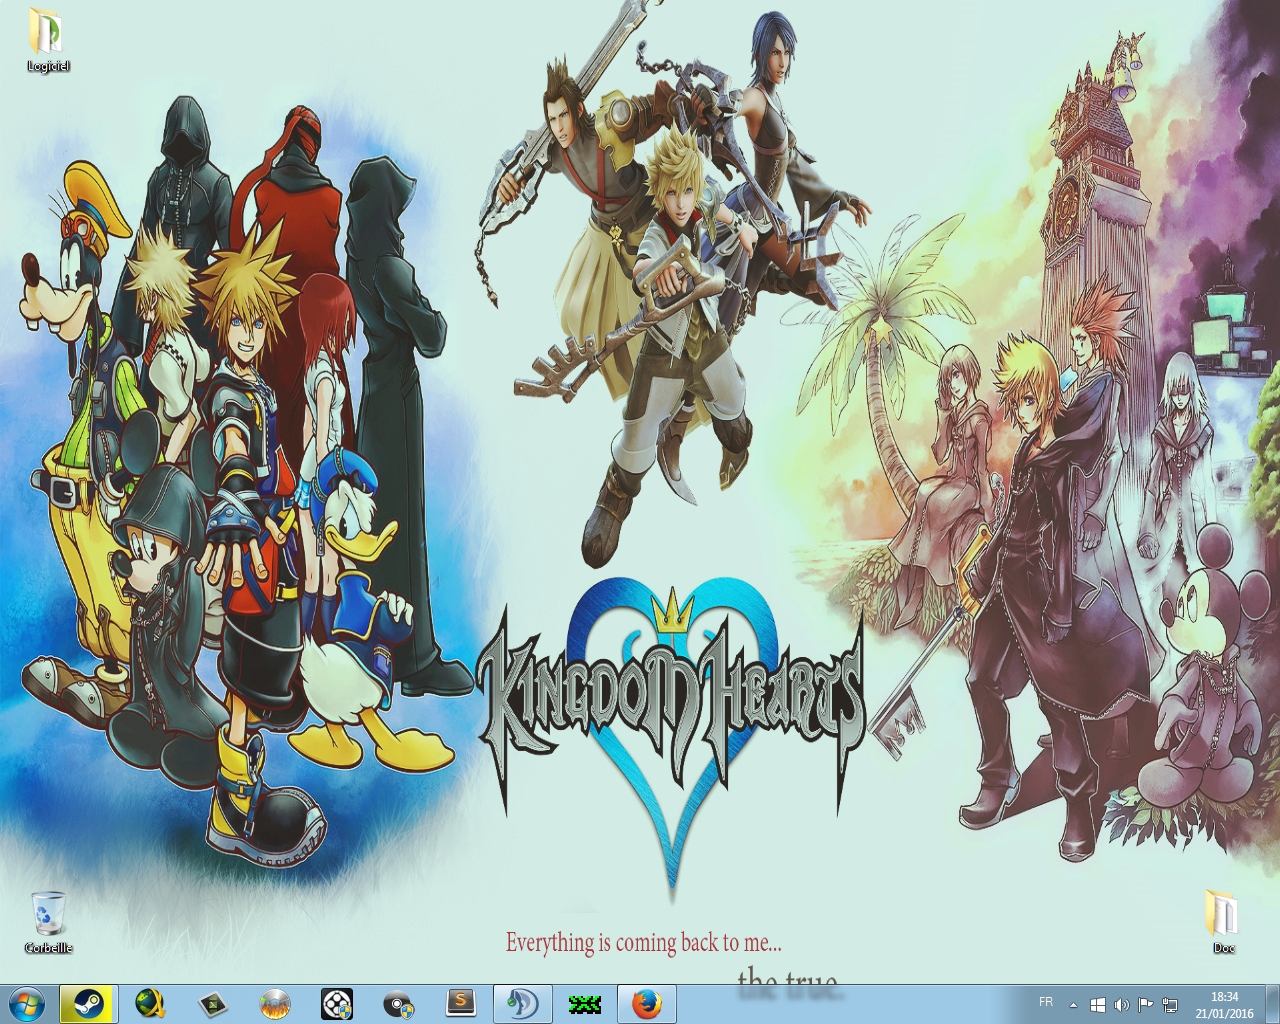The image size is (1280, 1024).
Task: Open the network connection tray icon
Action: (x=1170, y=1005)
